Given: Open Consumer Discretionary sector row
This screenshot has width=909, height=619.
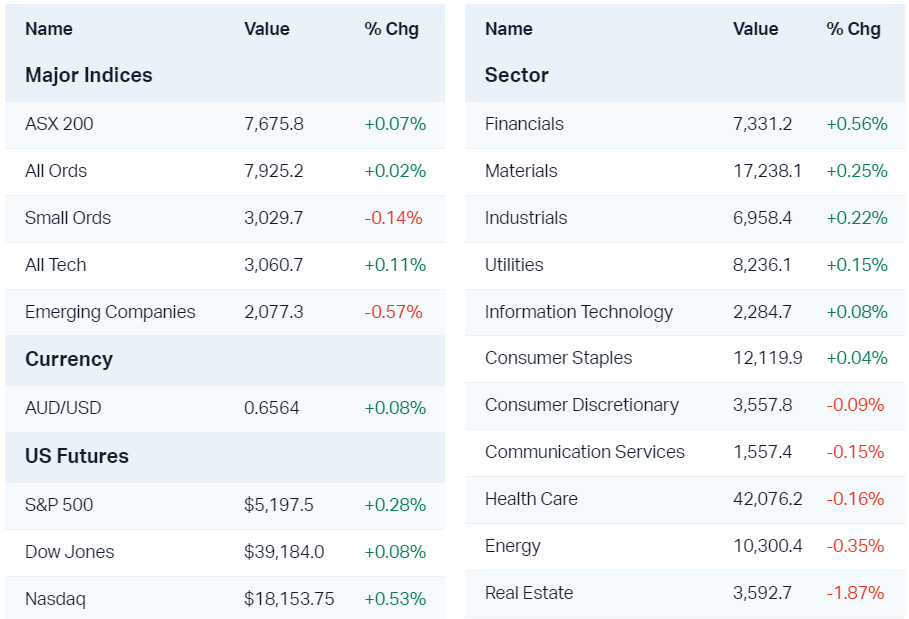Looking at the screenshot, I should (582, 405).
